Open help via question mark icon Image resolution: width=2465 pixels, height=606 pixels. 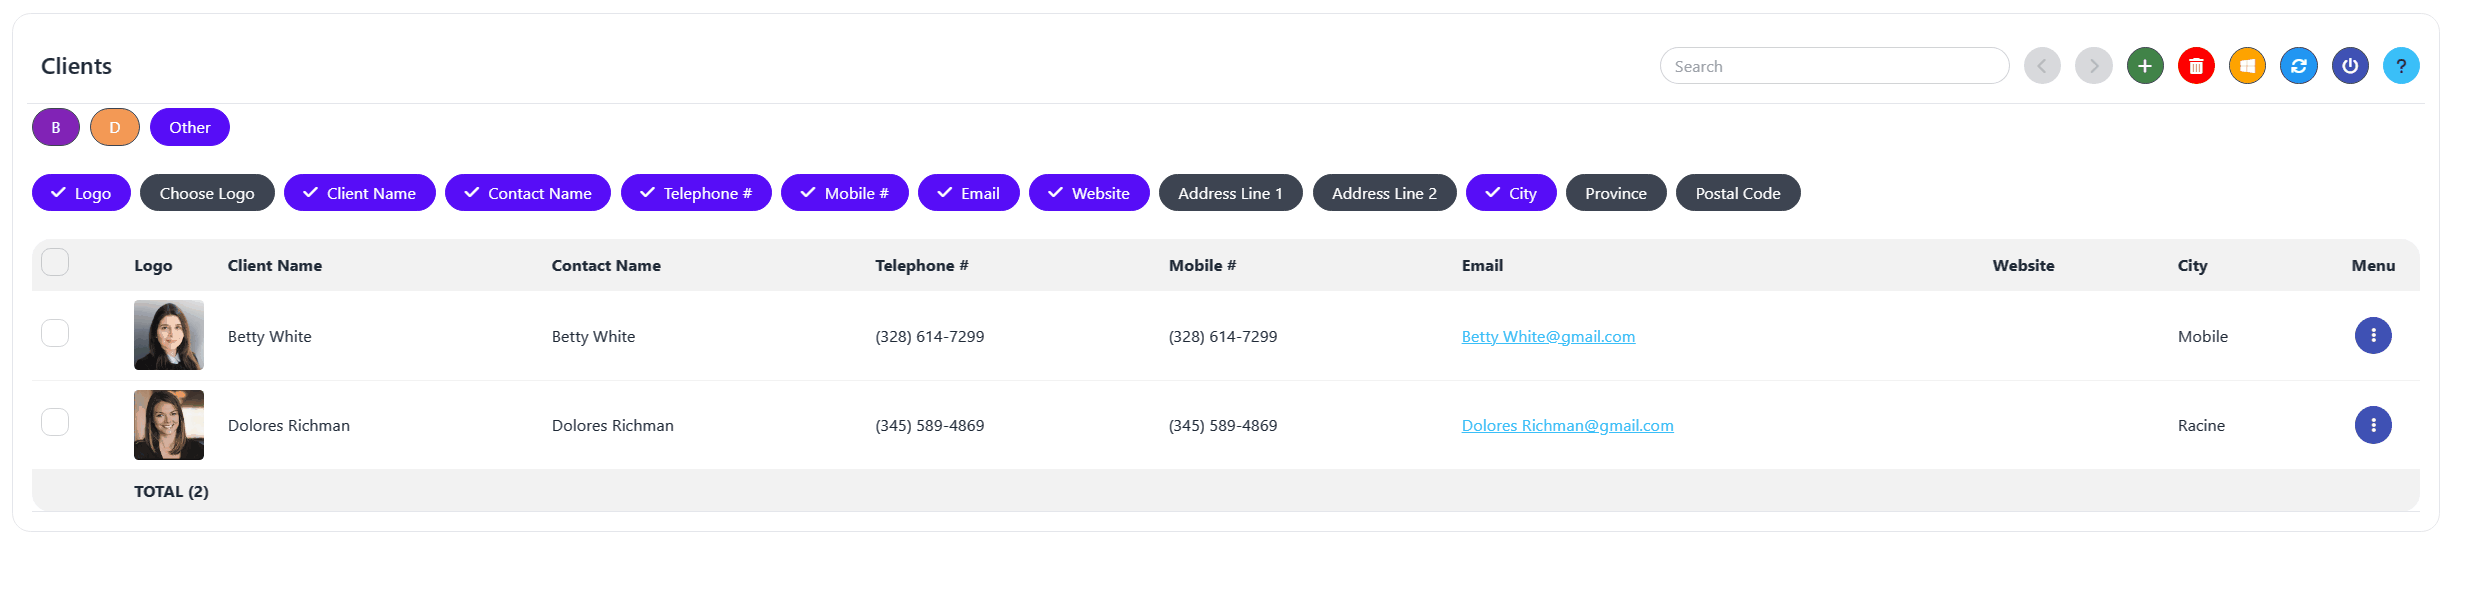[2401, 66]
